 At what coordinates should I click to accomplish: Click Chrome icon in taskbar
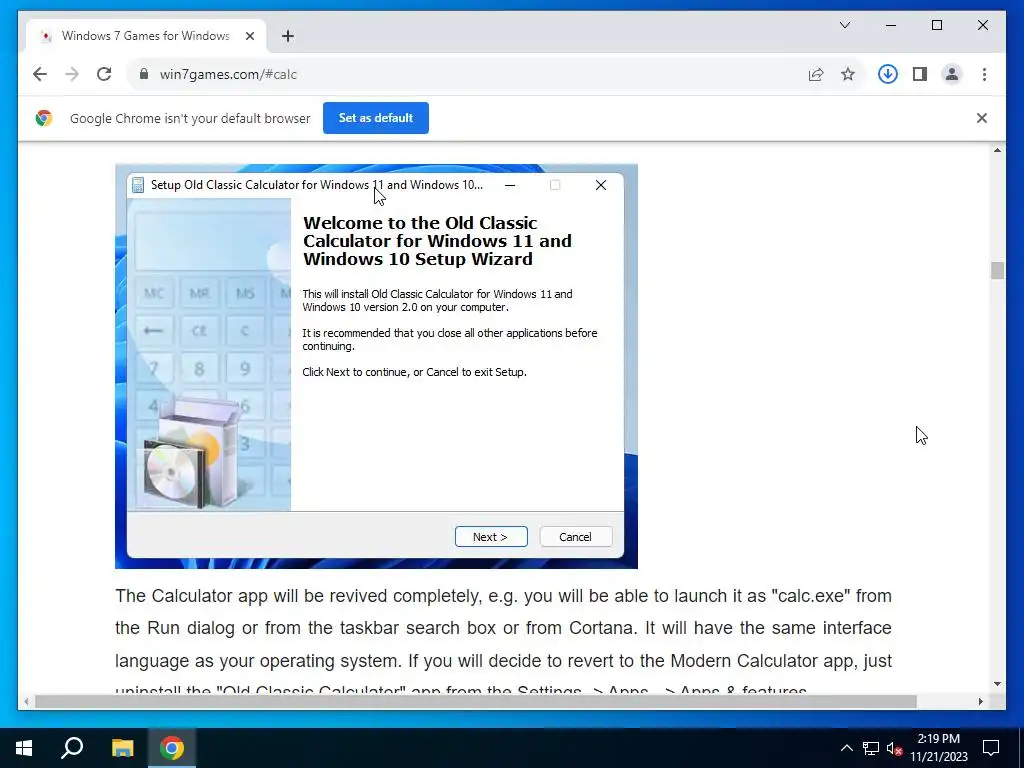pos(172,748)
